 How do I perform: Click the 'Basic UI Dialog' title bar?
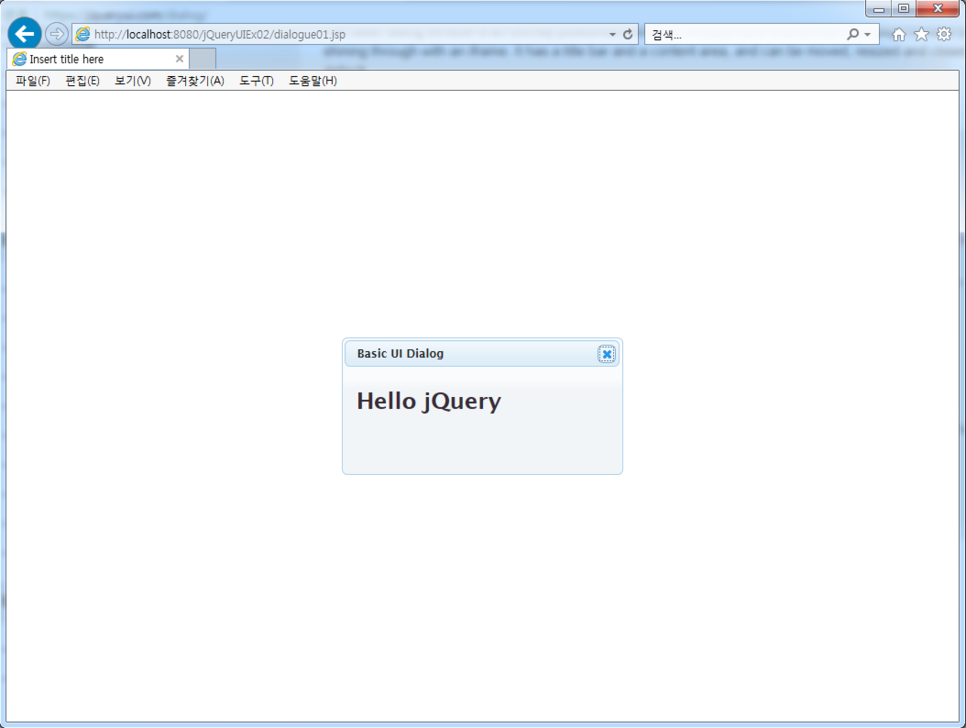[x=482, y=354]
